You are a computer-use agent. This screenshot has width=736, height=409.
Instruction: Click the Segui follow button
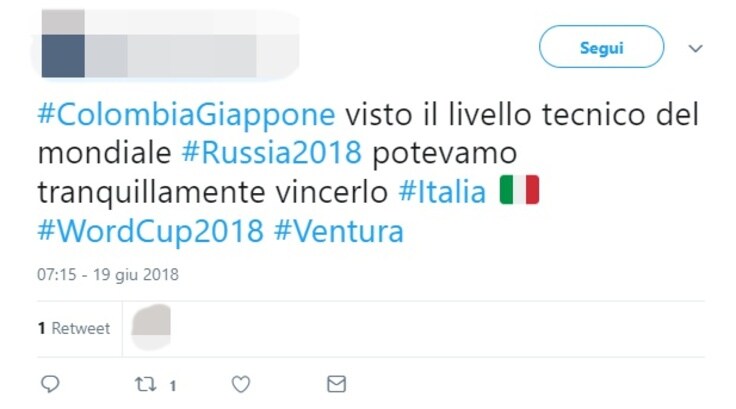point(601,46)
